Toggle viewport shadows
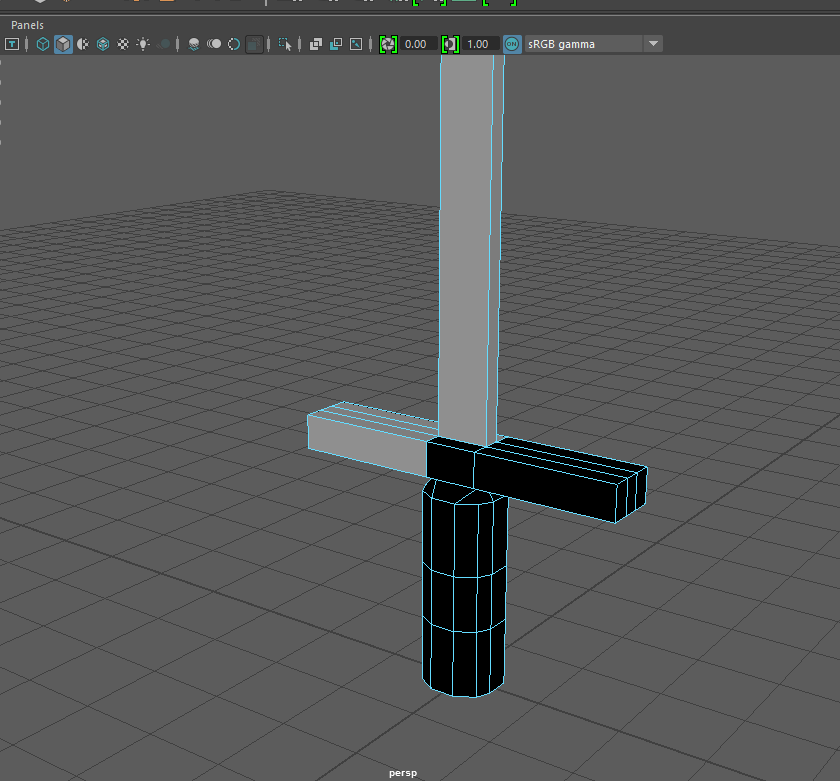 (x=165, y=44)
